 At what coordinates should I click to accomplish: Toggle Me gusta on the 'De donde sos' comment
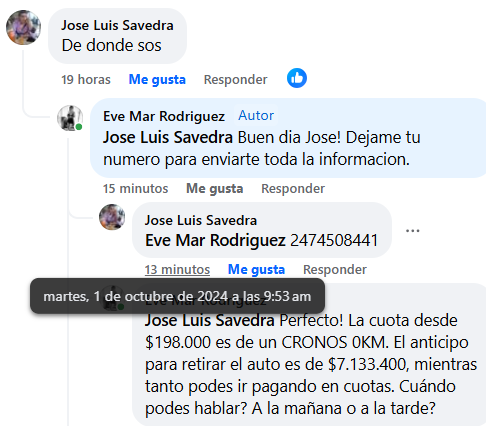pyautogui.click(x=157, y=80)
